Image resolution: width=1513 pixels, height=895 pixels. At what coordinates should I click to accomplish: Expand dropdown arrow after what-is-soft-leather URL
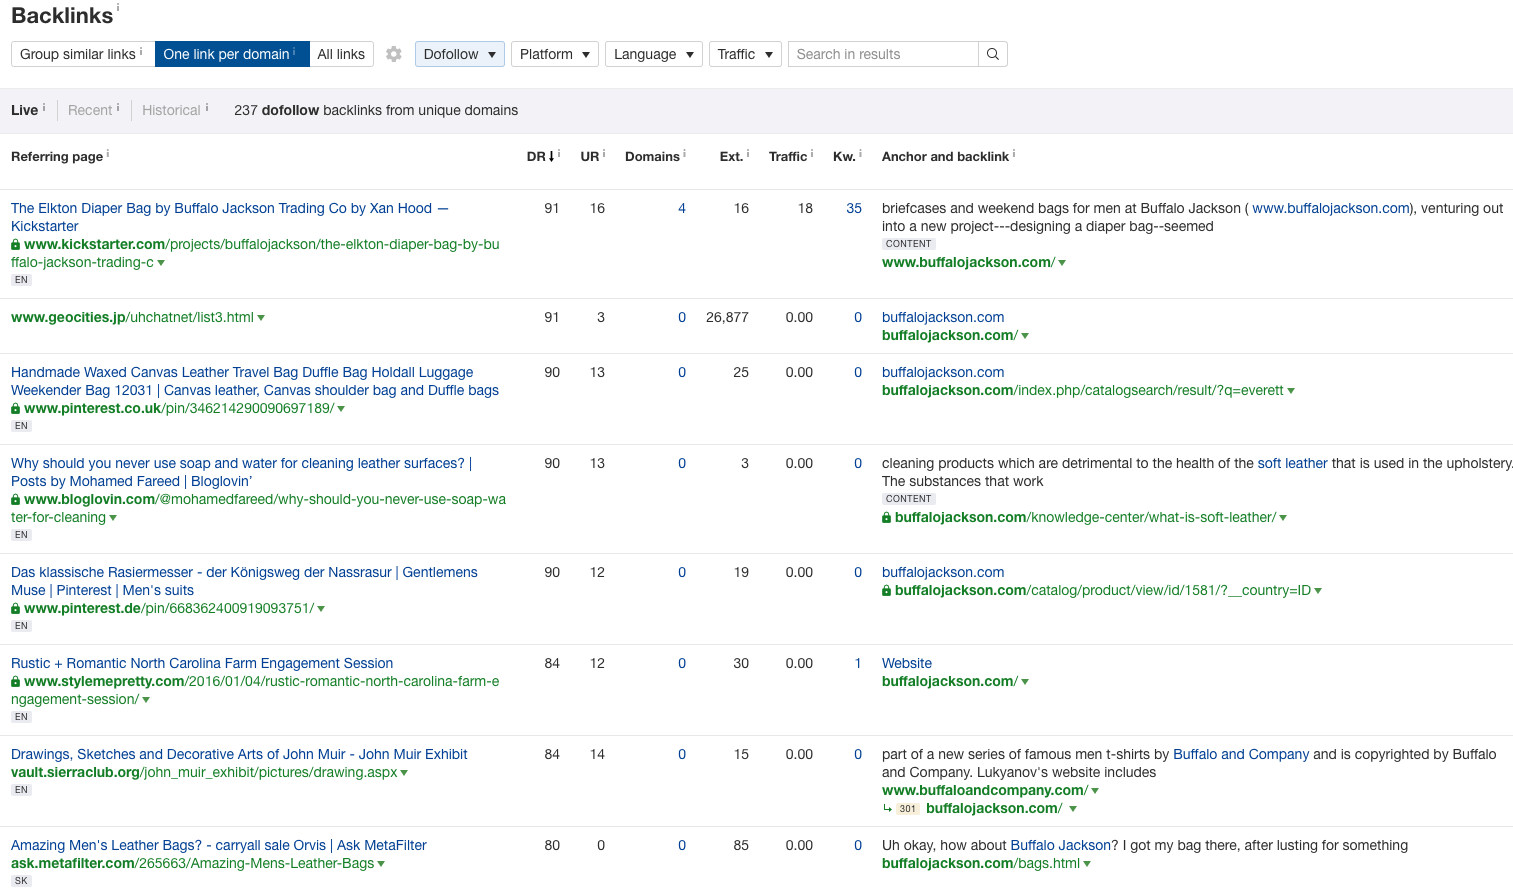1283,518
